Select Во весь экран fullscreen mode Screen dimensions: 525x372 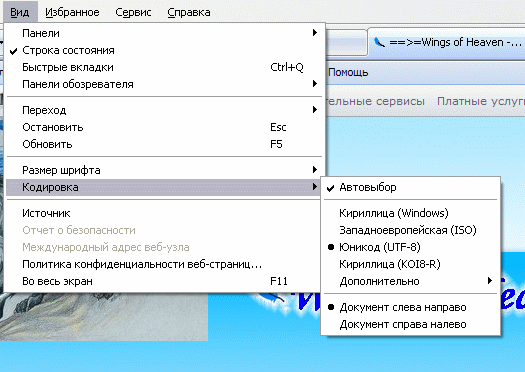(164, 281)
